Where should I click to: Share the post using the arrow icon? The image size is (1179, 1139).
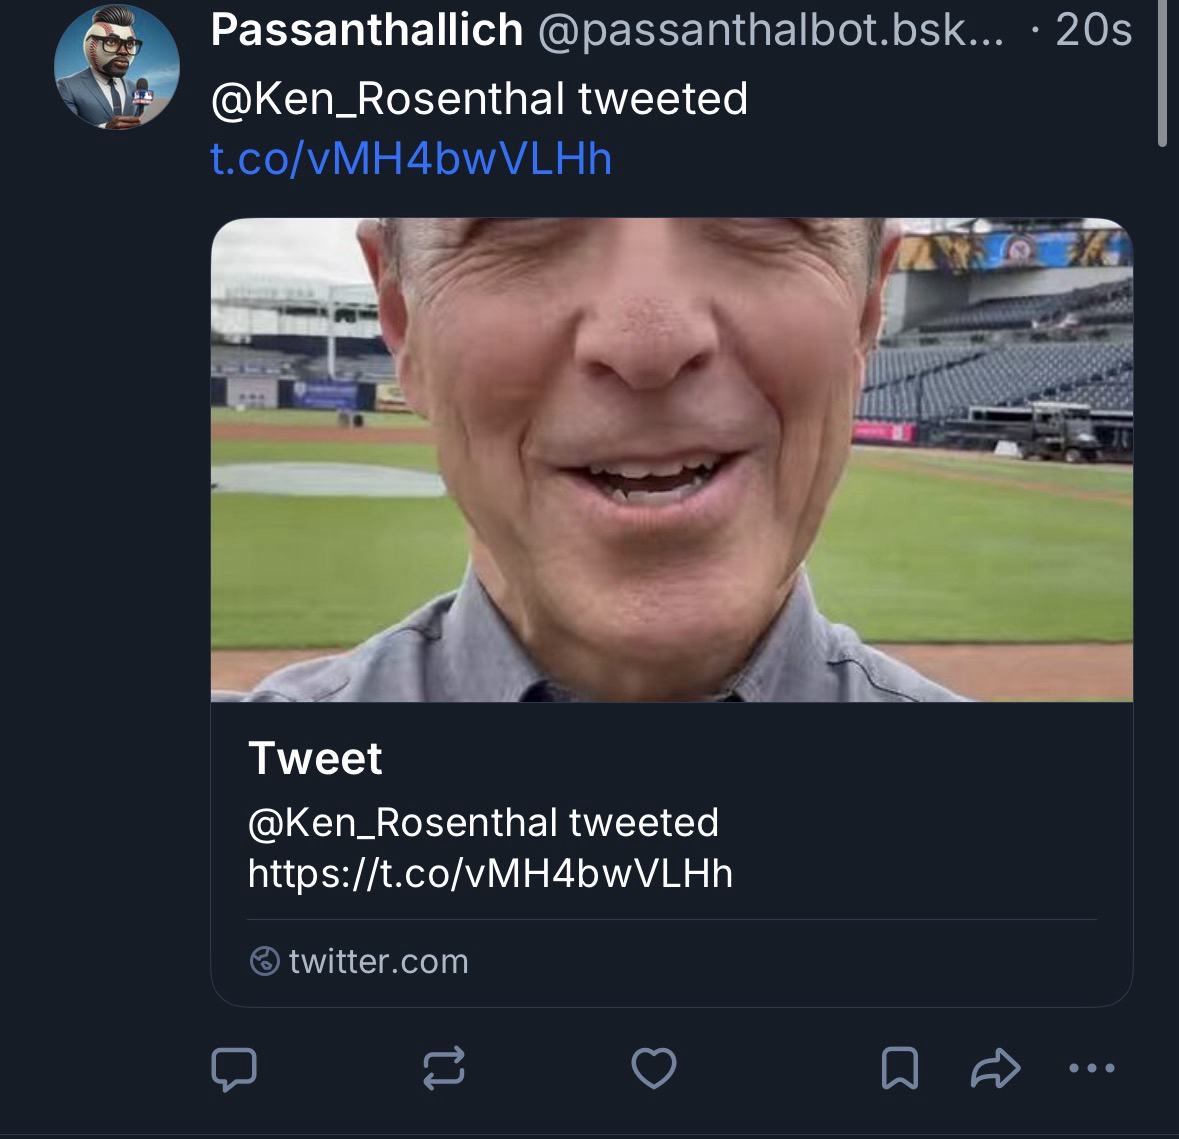tap(995, 1068)
